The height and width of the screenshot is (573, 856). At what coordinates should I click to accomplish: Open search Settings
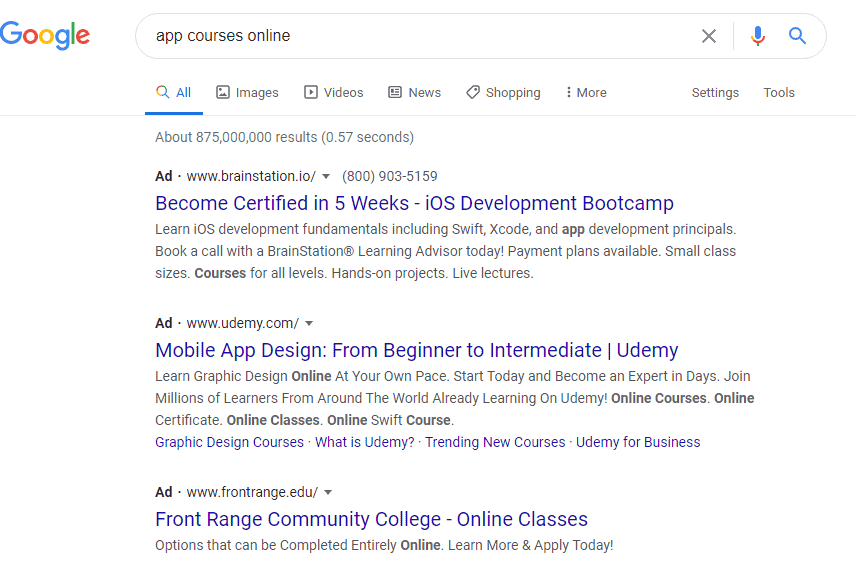pos(715,93)
